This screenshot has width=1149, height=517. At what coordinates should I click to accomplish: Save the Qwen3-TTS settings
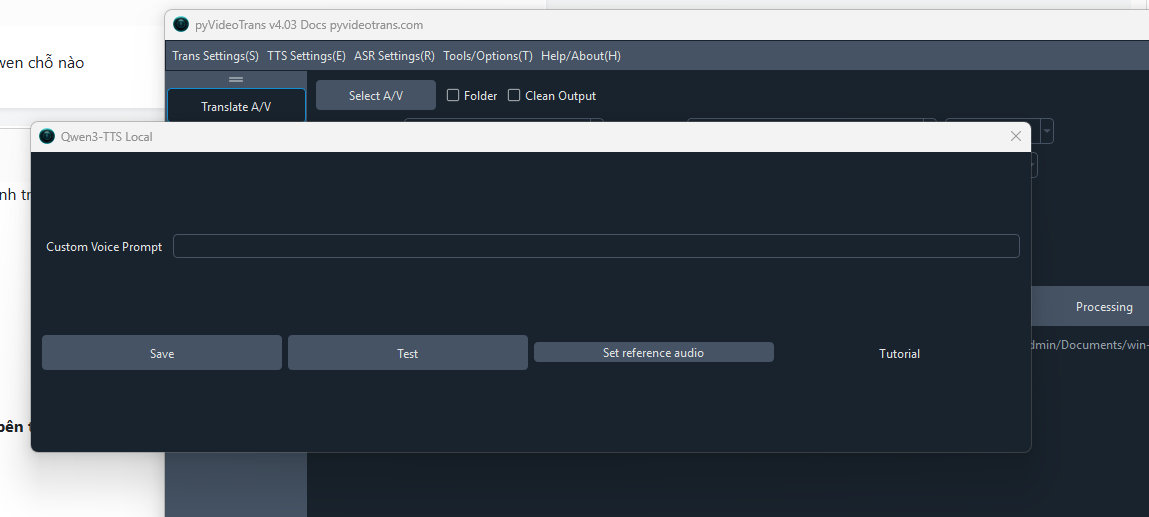pos(162,353)
